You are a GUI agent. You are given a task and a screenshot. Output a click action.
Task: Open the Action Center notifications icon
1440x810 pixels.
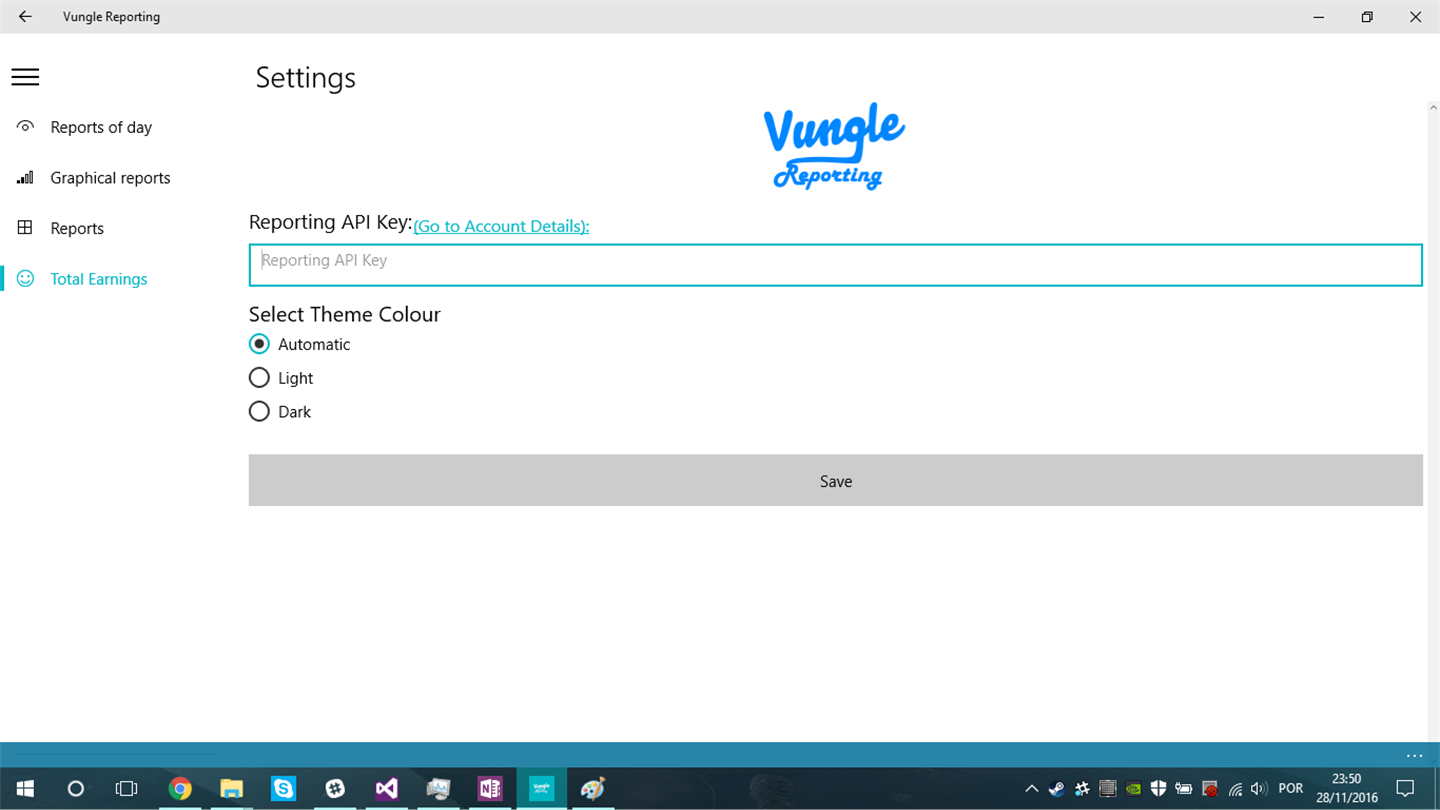click(x=1405, y=789)
